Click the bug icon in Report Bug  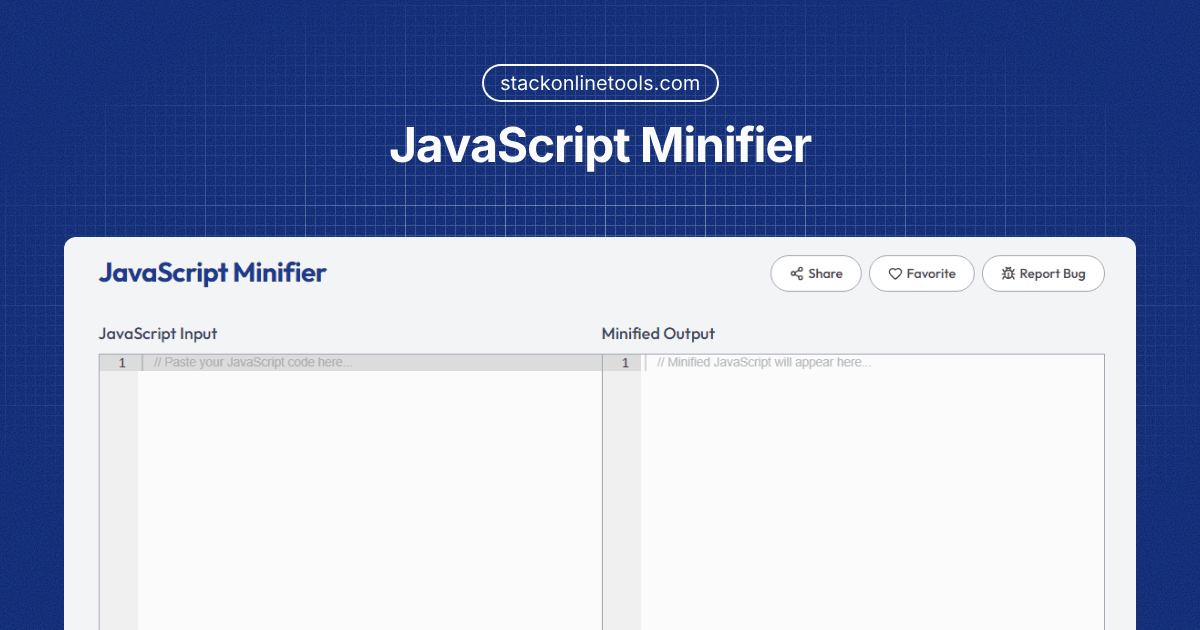pyautogui.click(x=1008, y=274)
